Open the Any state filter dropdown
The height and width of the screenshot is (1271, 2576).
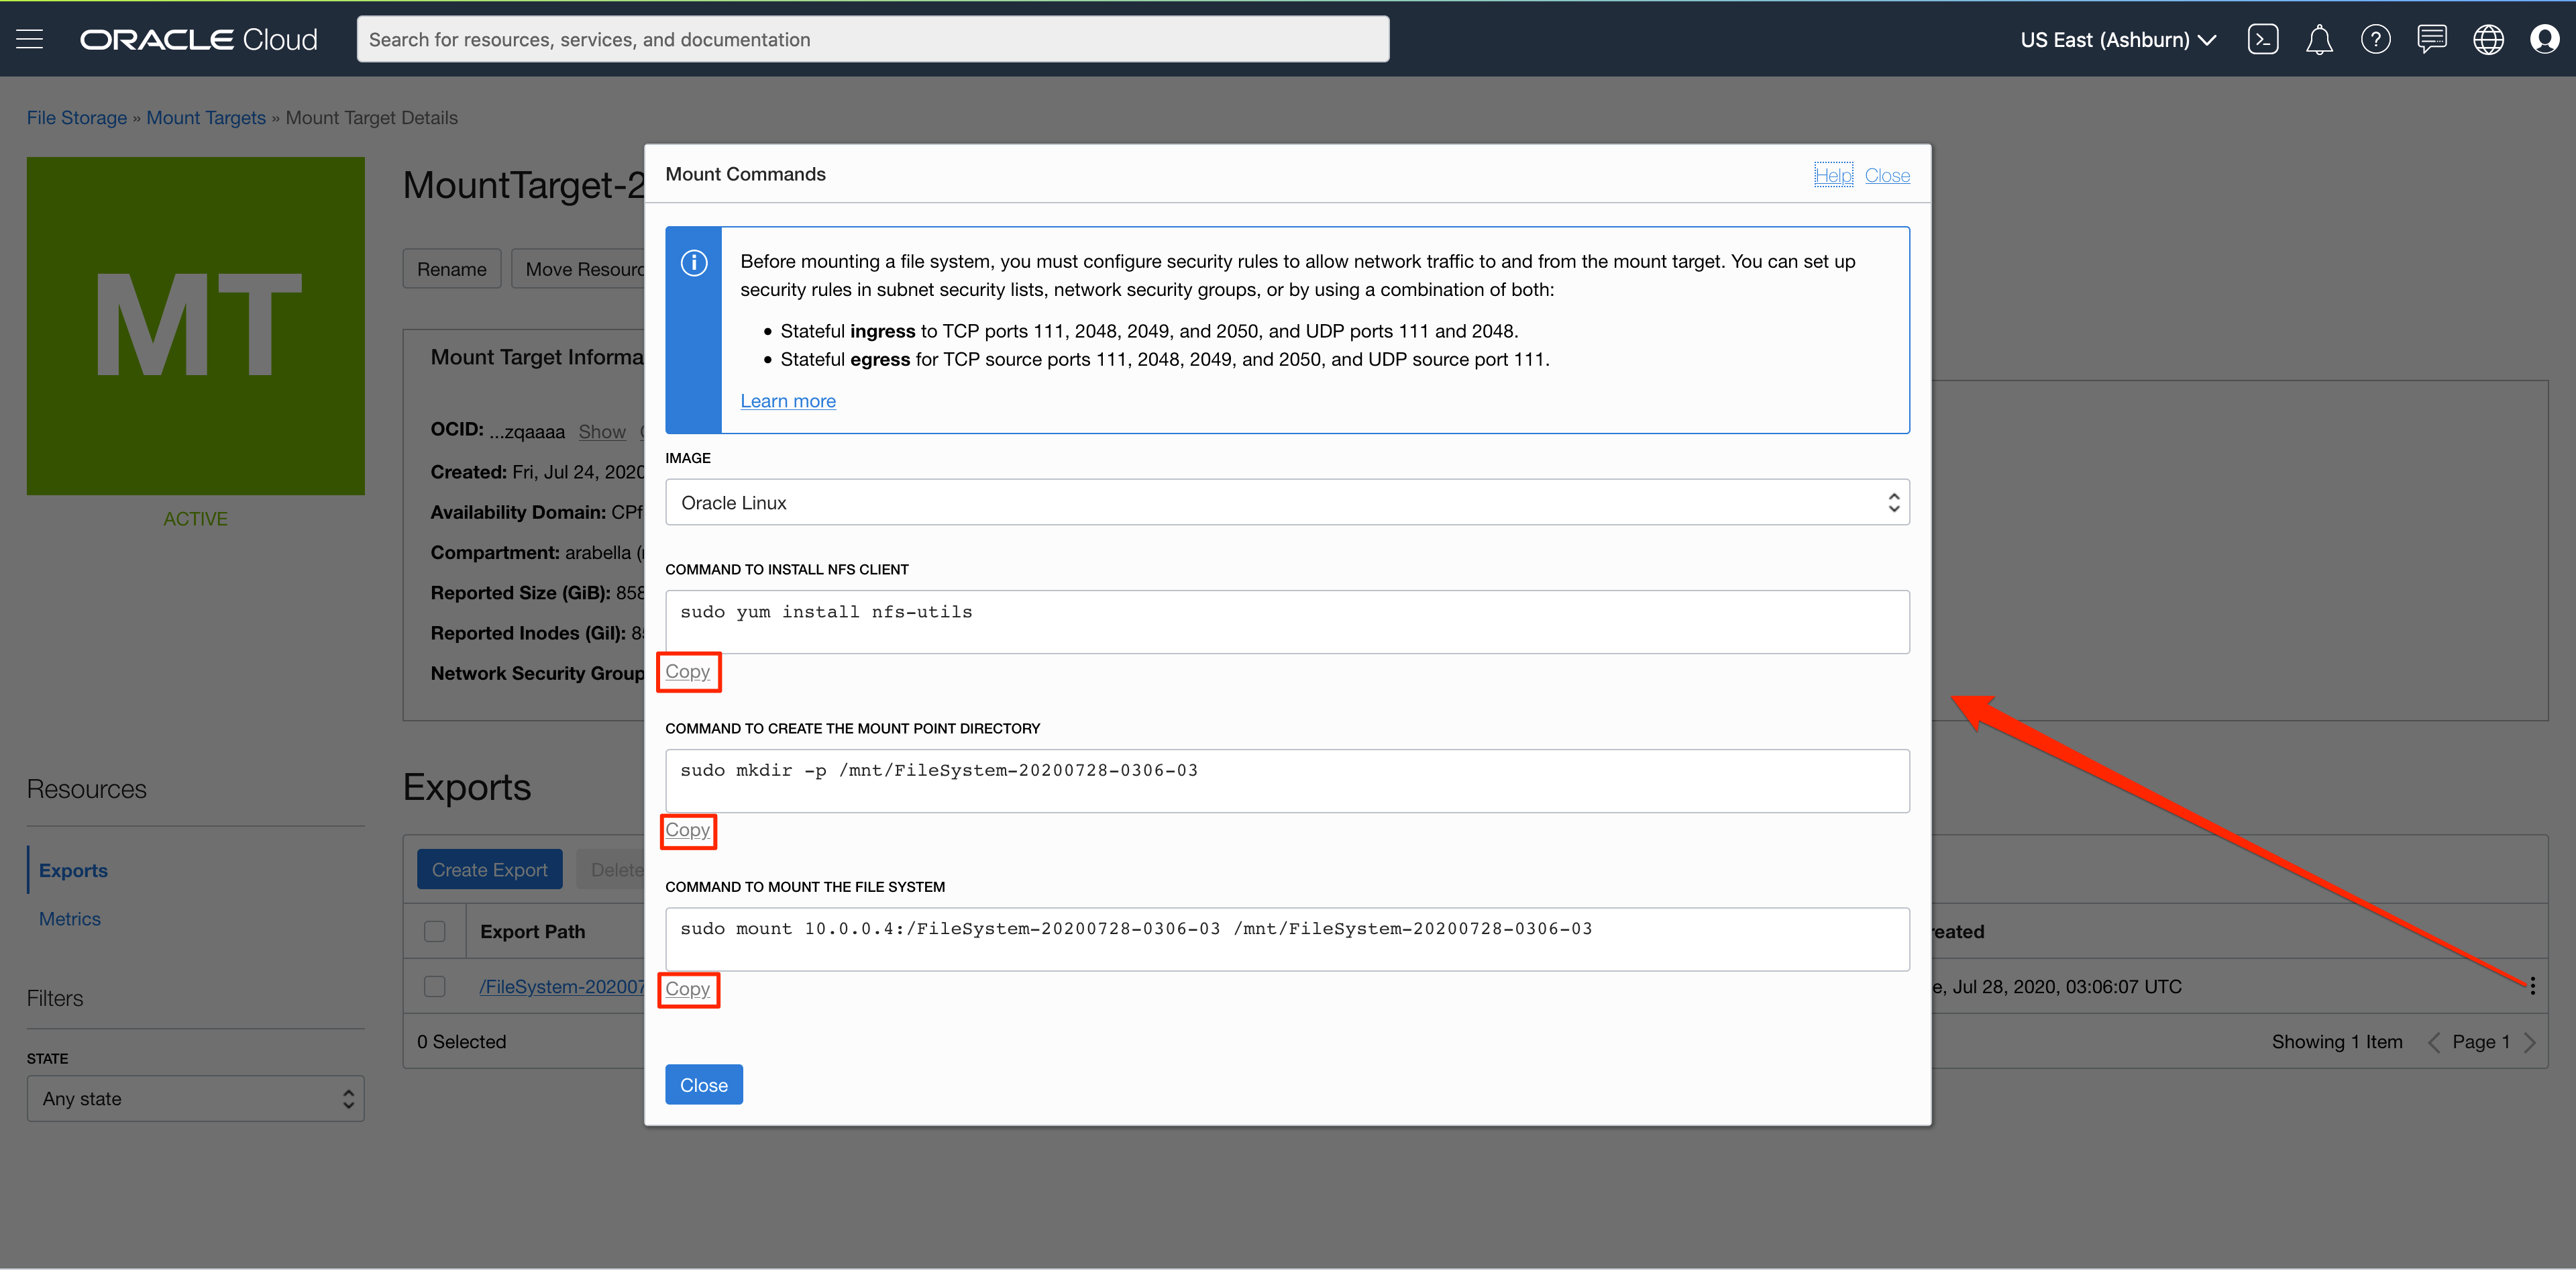[x=196, y=1098]
